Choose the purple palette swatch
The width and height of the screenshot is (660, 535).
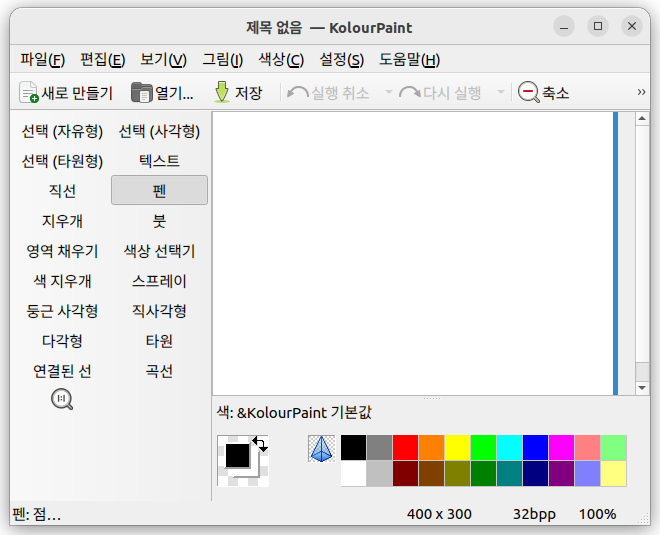tap(562, 474)
